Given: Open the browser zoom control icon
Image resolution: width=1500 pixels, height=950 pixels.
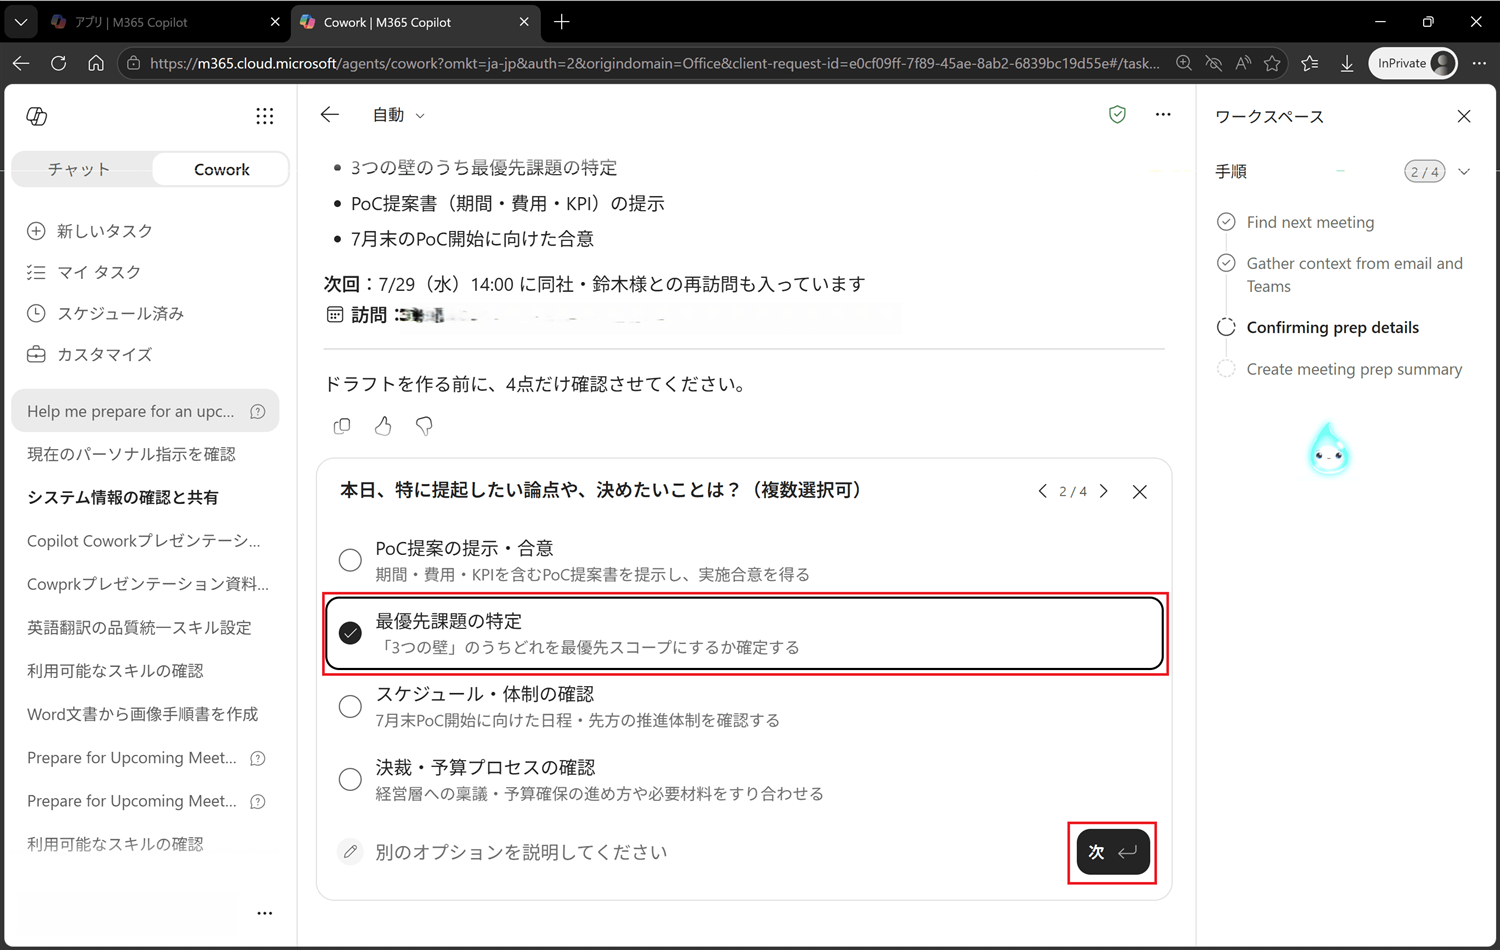Looking at the screenshot, I should pyautogui.click(x=1184, y=63).
